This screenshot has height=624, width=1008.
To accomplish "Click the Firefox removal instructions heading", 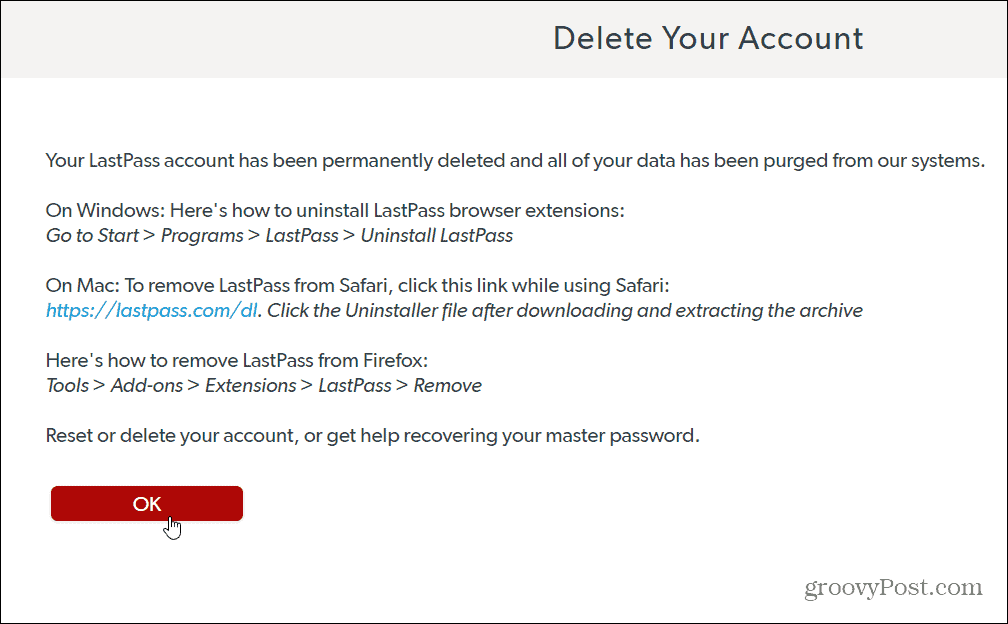I will pos(237,360).
